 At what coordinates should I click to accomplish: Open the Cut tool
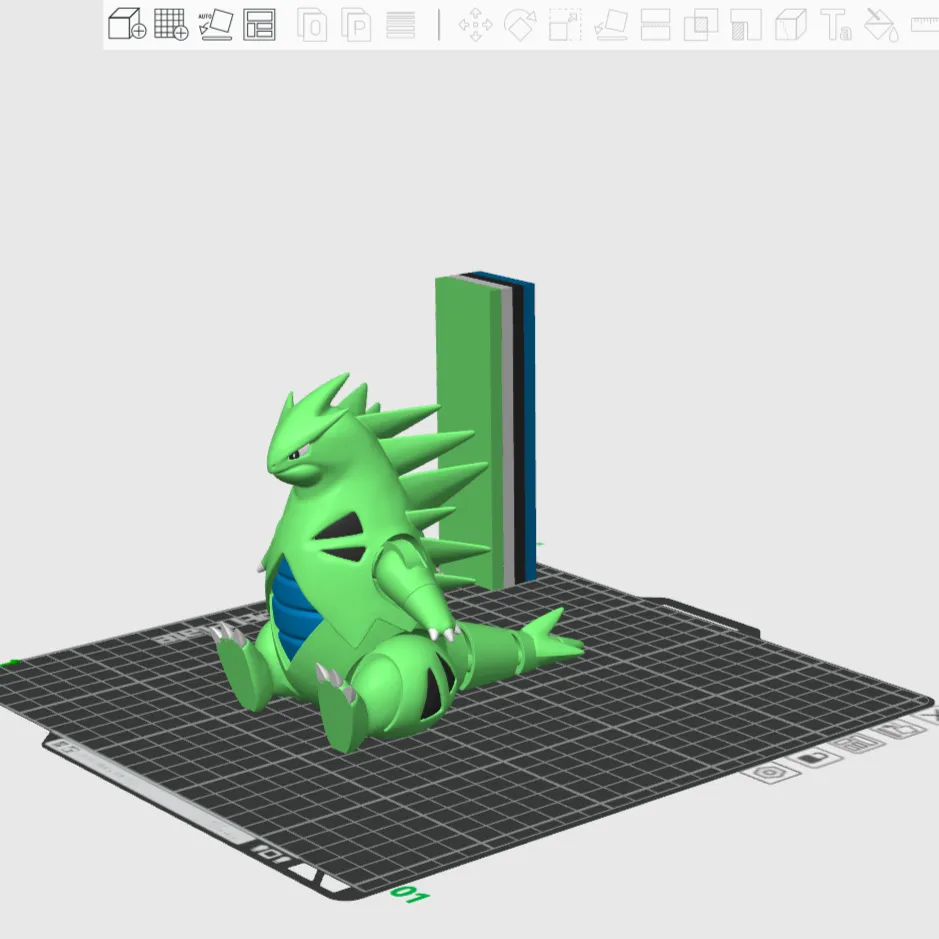[x=656, y=25]
